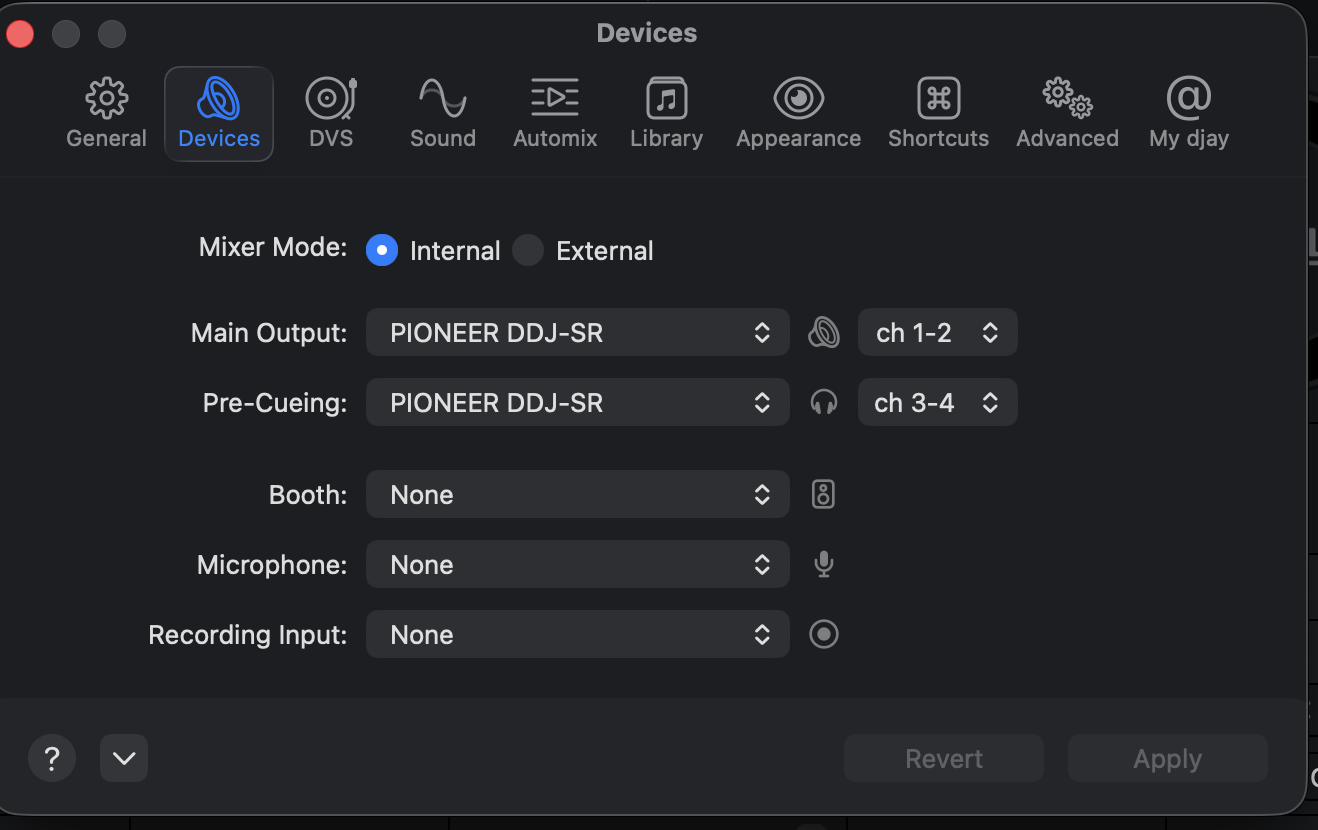Open the Microphone input dropdown
This screenshot has height=830, width=1318.
[x=578, y=564]
